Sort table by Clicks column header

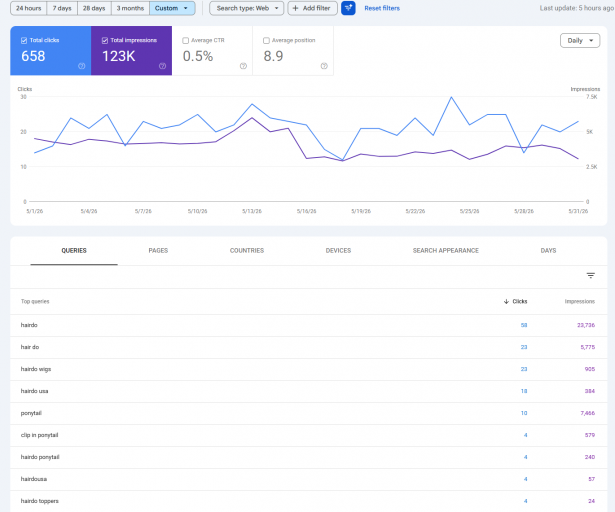coord(520,301)
